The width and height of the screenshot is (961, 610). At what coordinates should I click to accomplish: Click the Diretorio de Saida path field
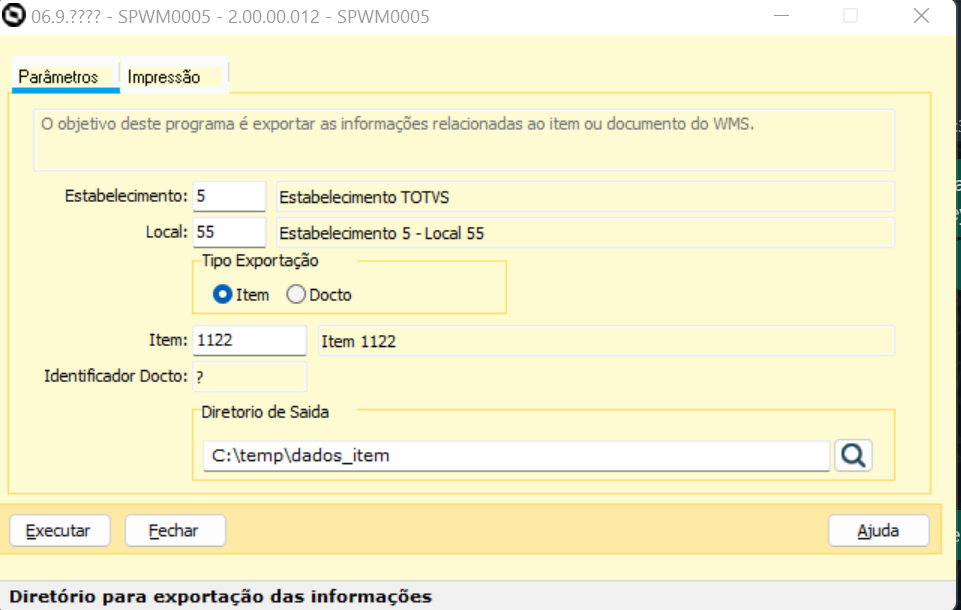pyautogui.click(x=517, y=456)
